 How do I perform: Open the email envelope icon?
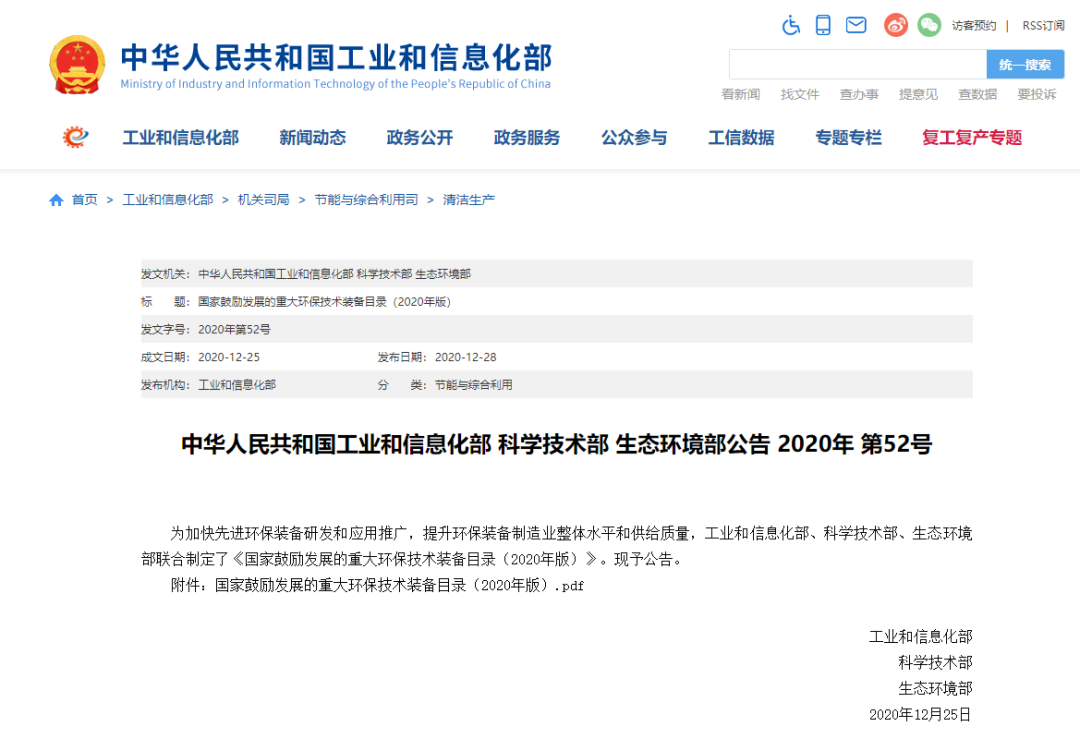point(855,25)
